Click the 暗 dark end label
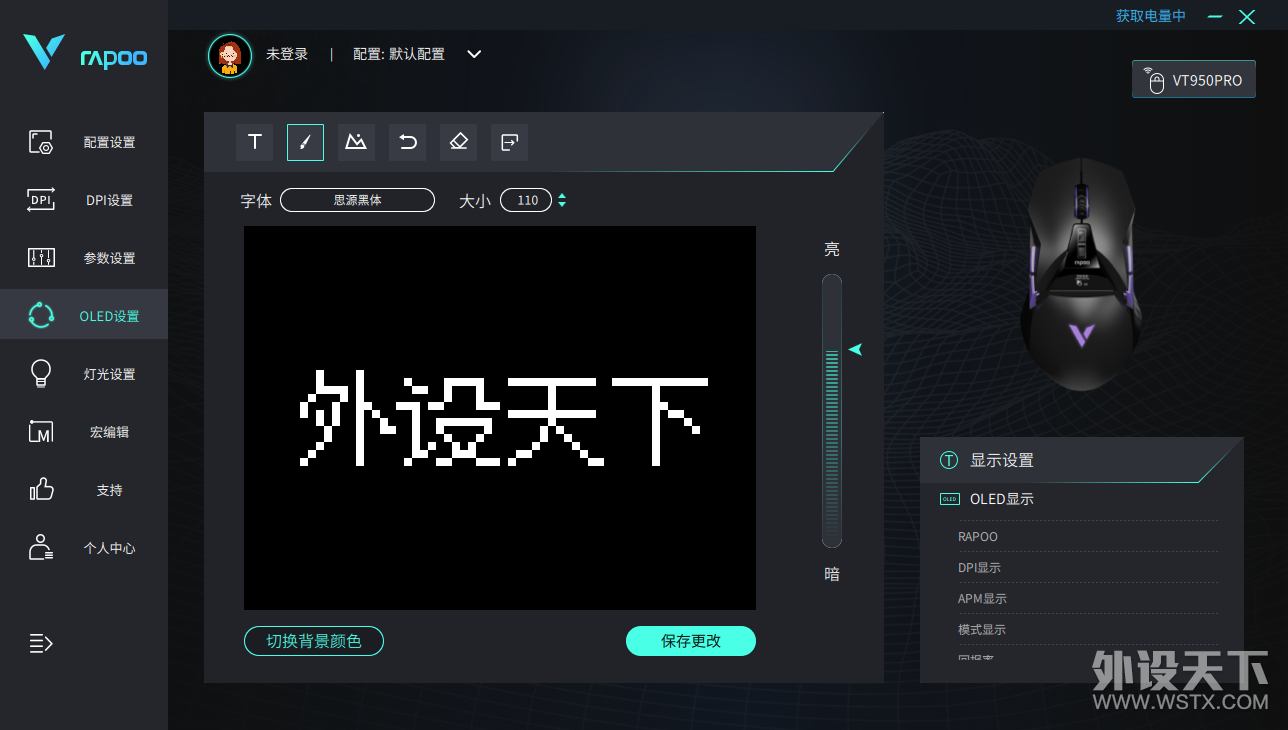Screen dimensions: 1288x730 832,574
